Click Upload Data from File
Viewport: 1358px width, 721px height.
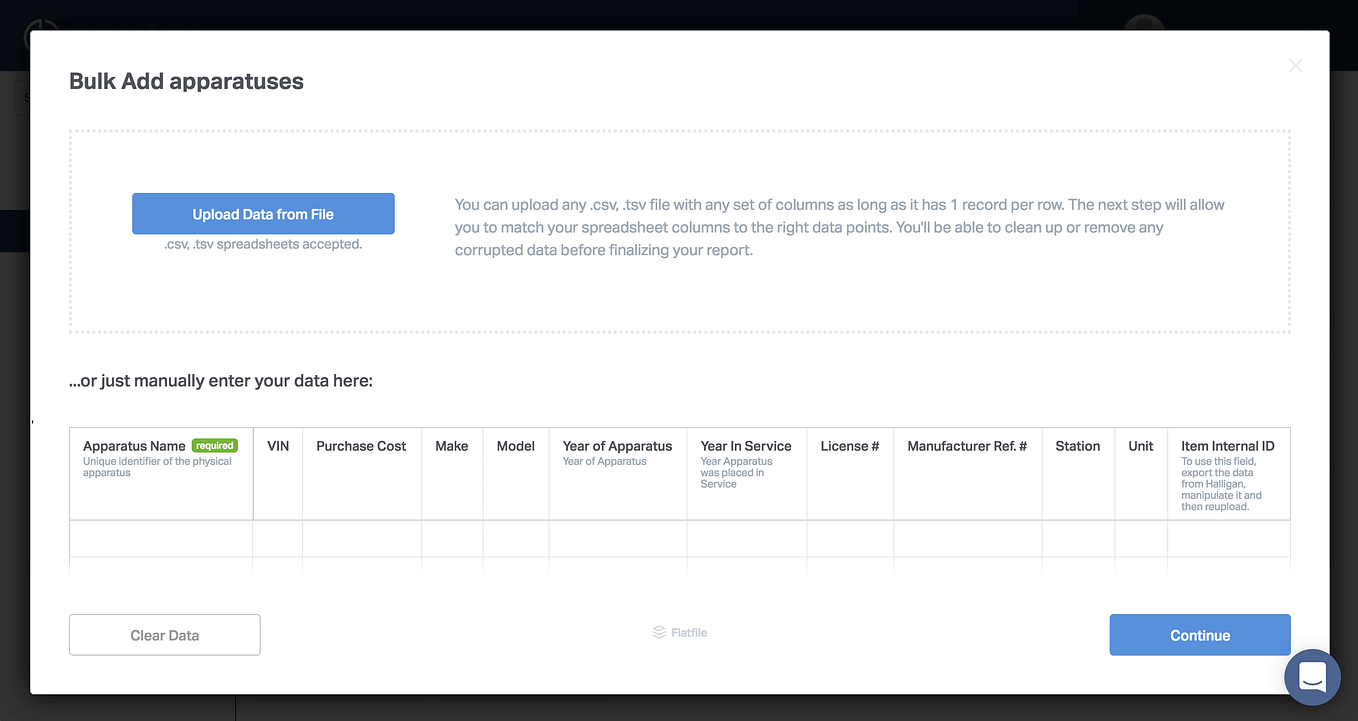tap(263, 213)
